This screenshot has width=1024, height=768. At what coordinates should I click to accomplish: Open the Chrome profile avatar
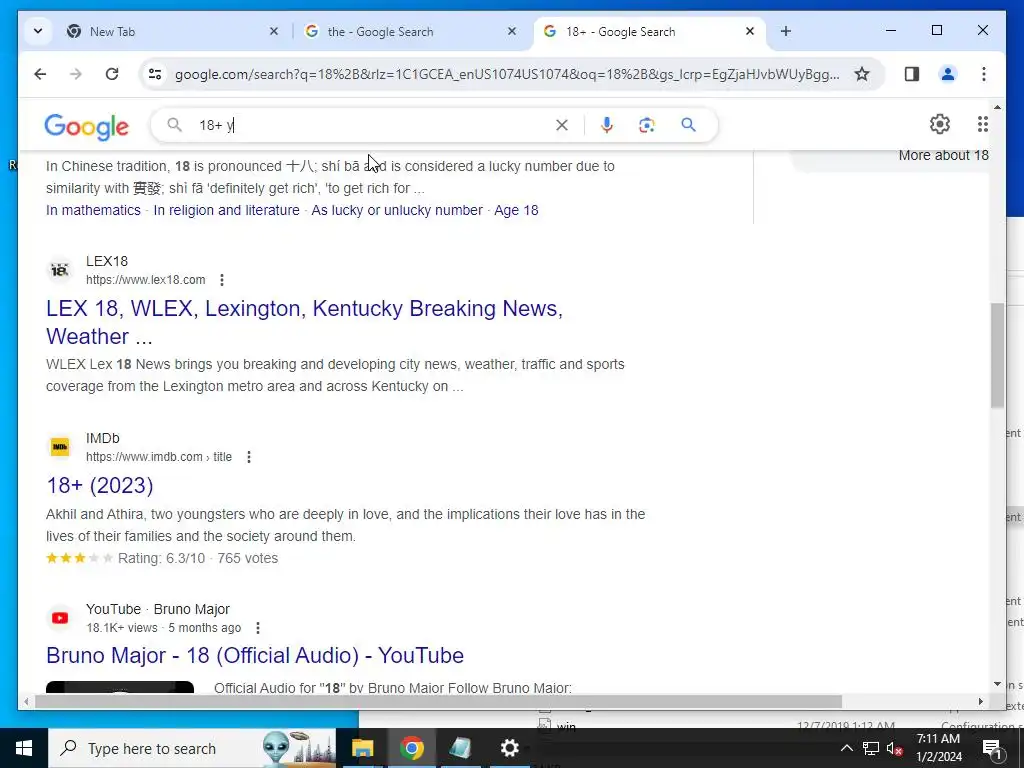pyautogui.click(x=948, y=74)
